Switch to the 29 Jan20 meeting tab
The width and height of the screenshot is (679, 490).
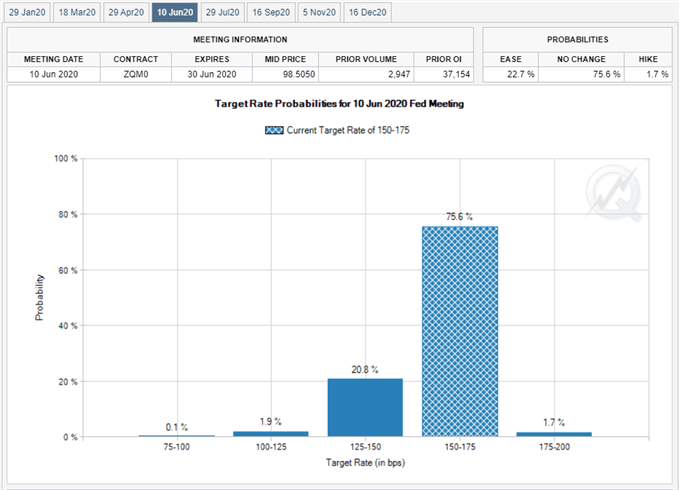(x=27, y=12)
